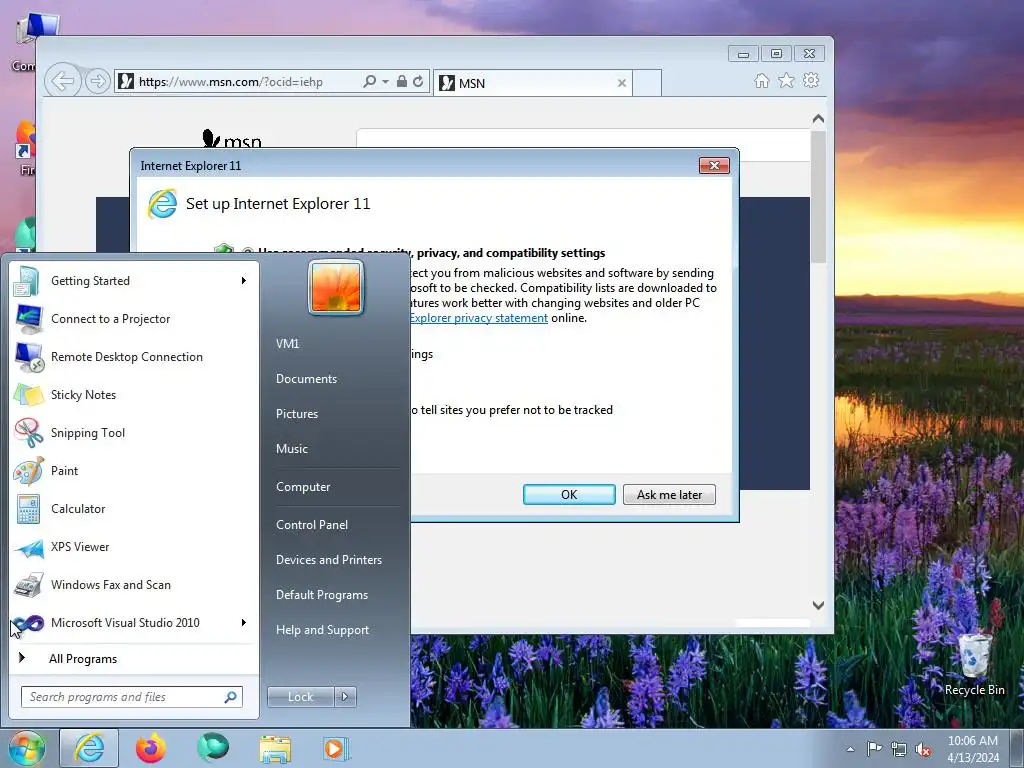
Task: Click Search programs and files box
Action: 132,697
